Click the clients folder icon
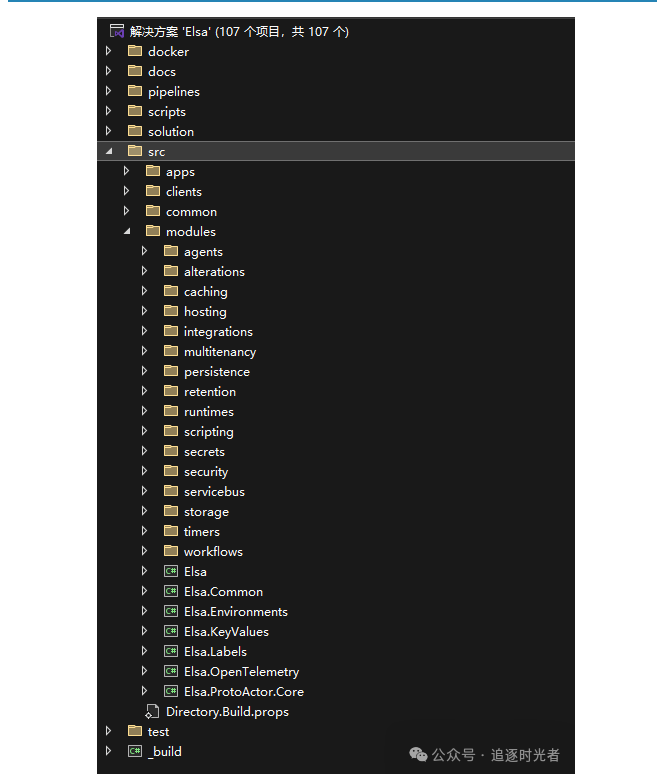Screen dimensions: 657x781 click(x=153, y=191)
